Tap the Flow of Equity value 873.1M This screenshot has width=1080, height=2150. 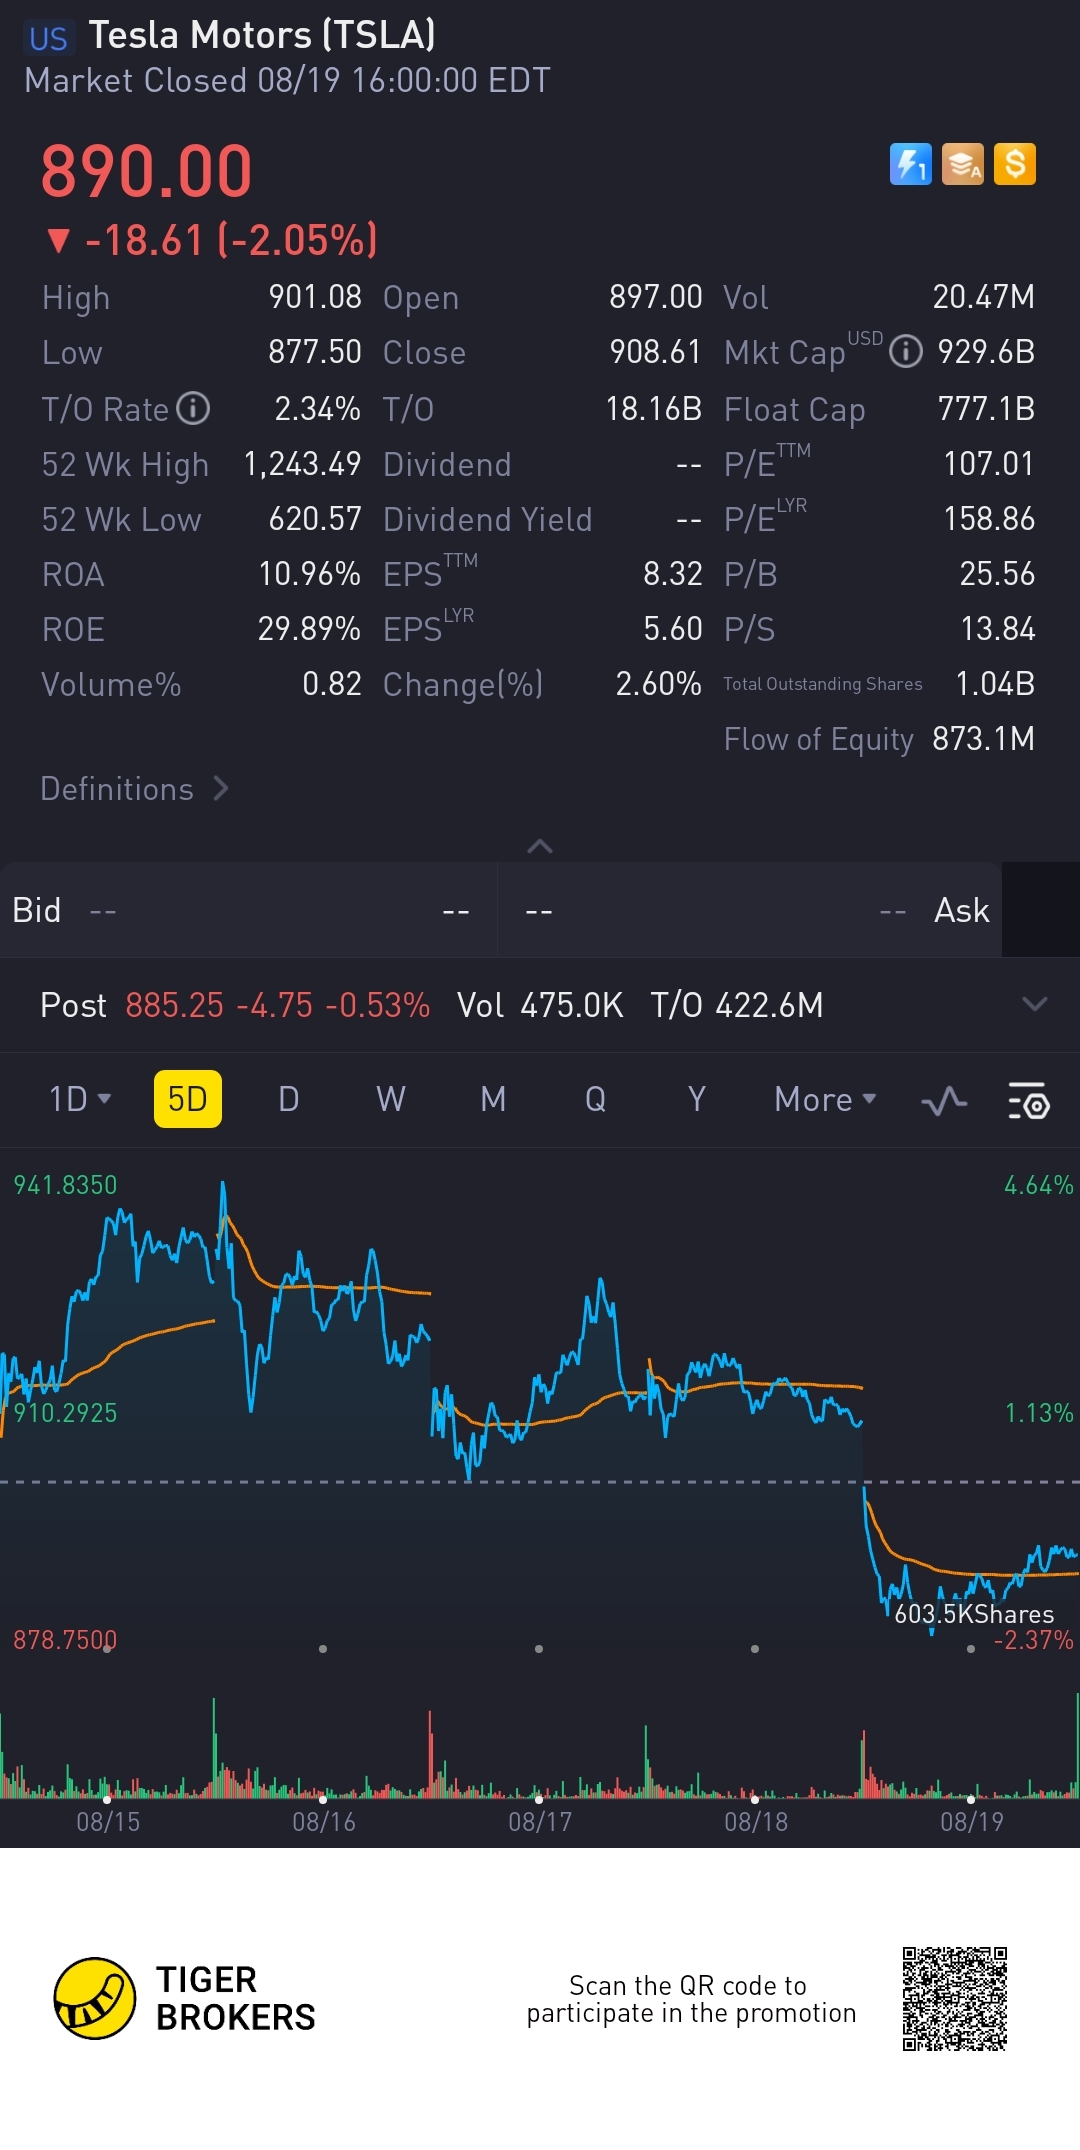[984, 739]
